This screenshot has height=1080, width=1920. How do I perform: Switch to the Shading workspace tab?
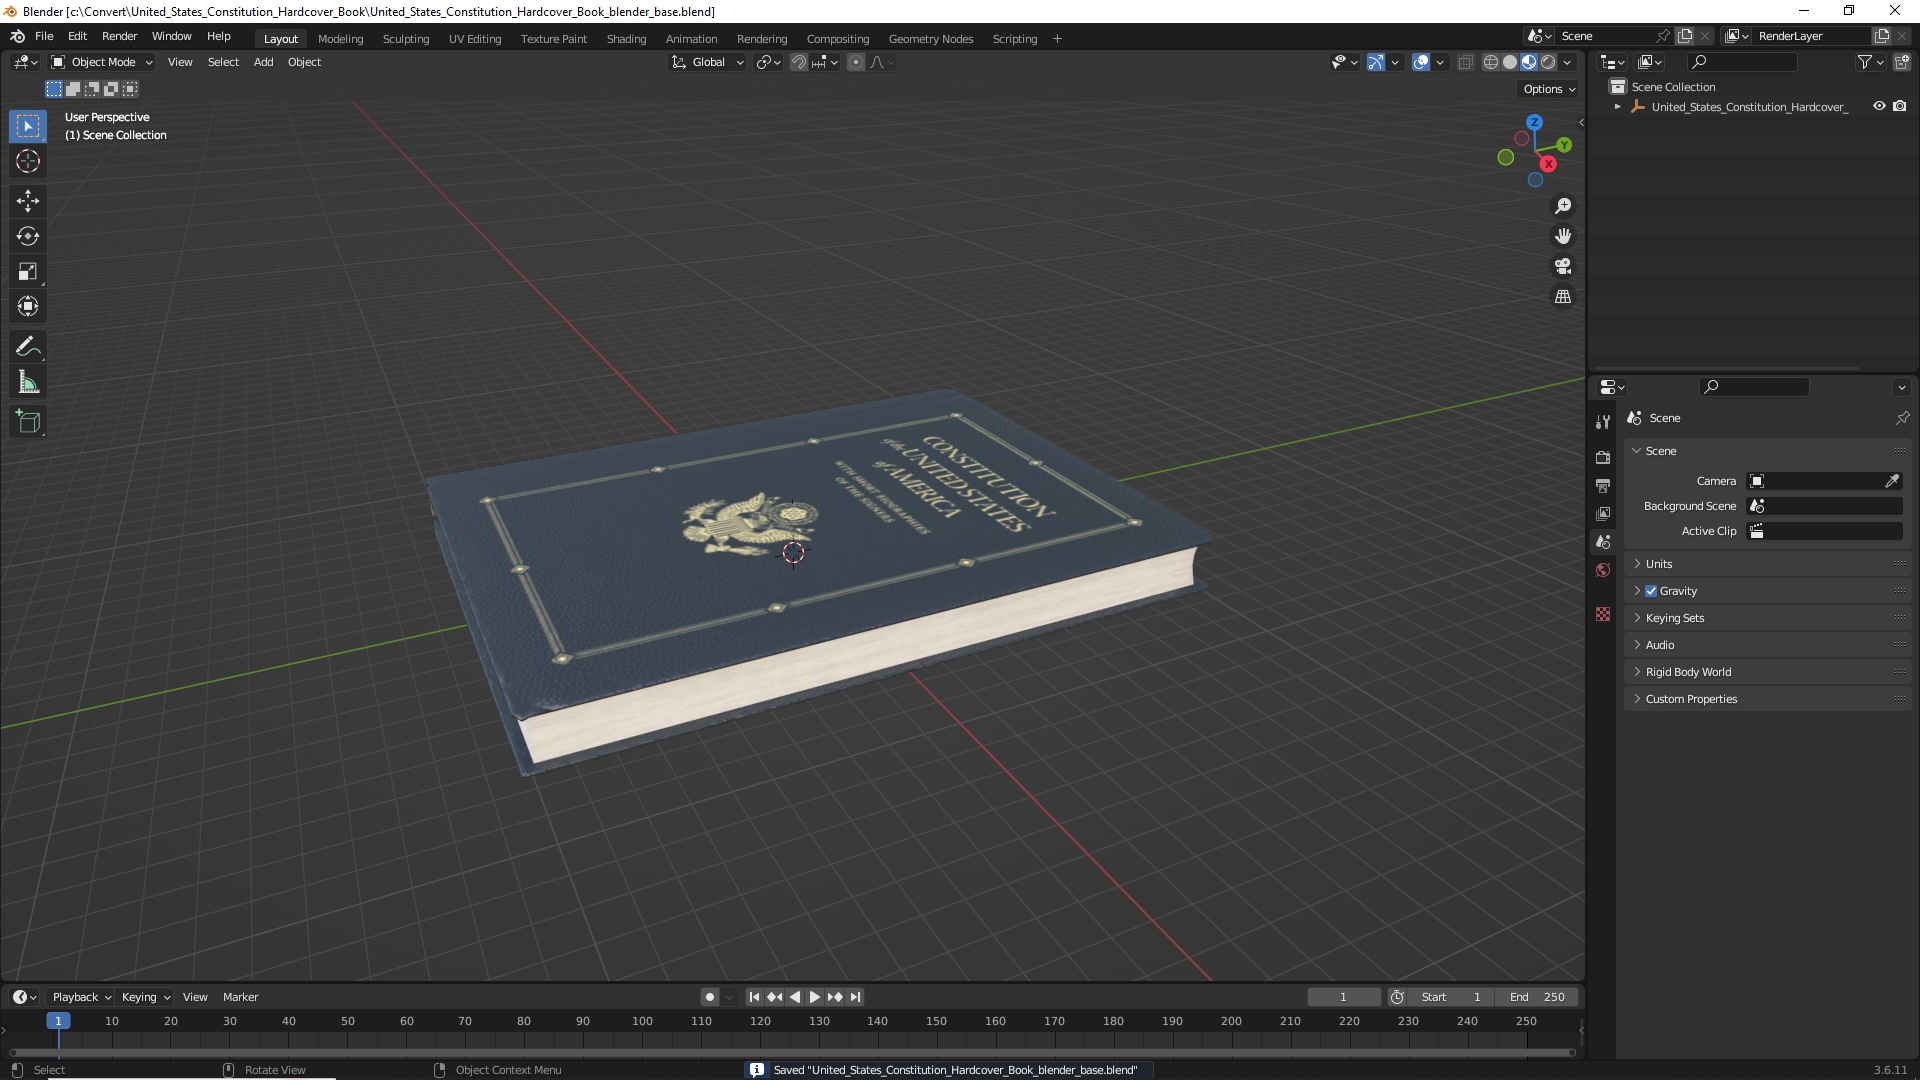pyautogui.click(x=626, y=39)
